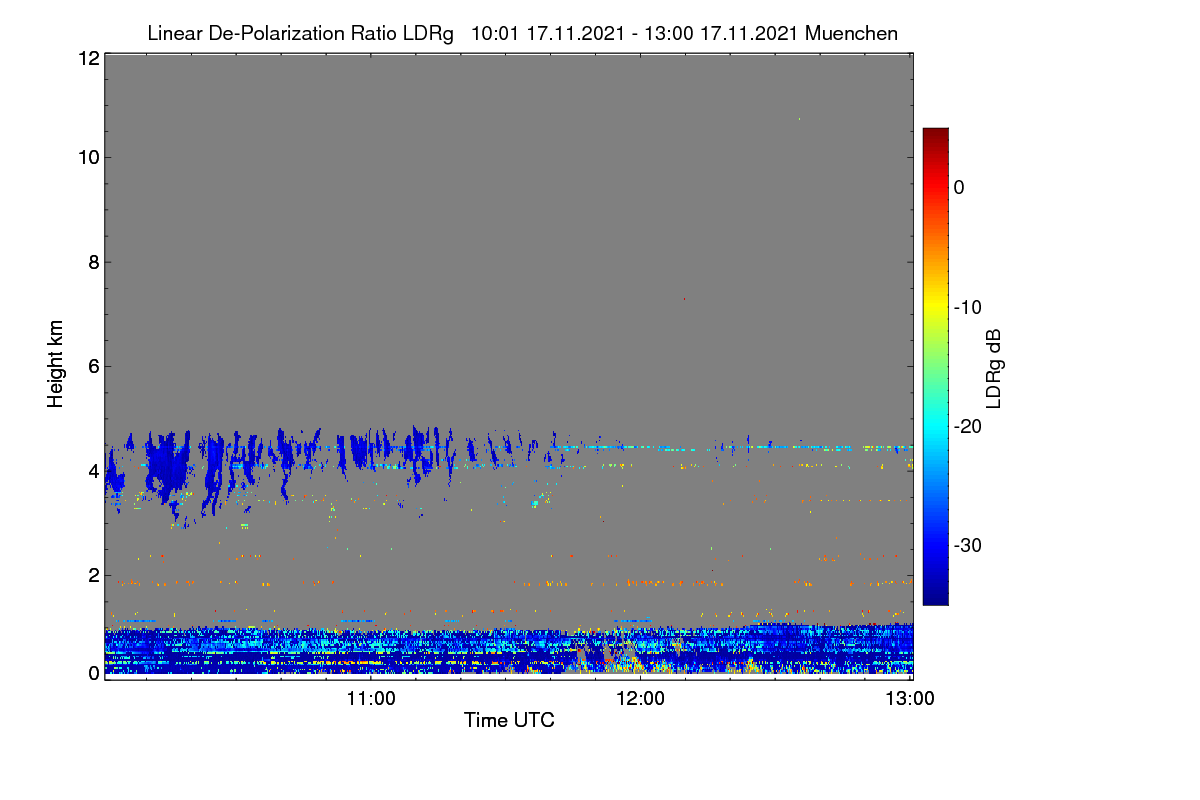Click the colorbar -10 dB label

pos(968,307)
